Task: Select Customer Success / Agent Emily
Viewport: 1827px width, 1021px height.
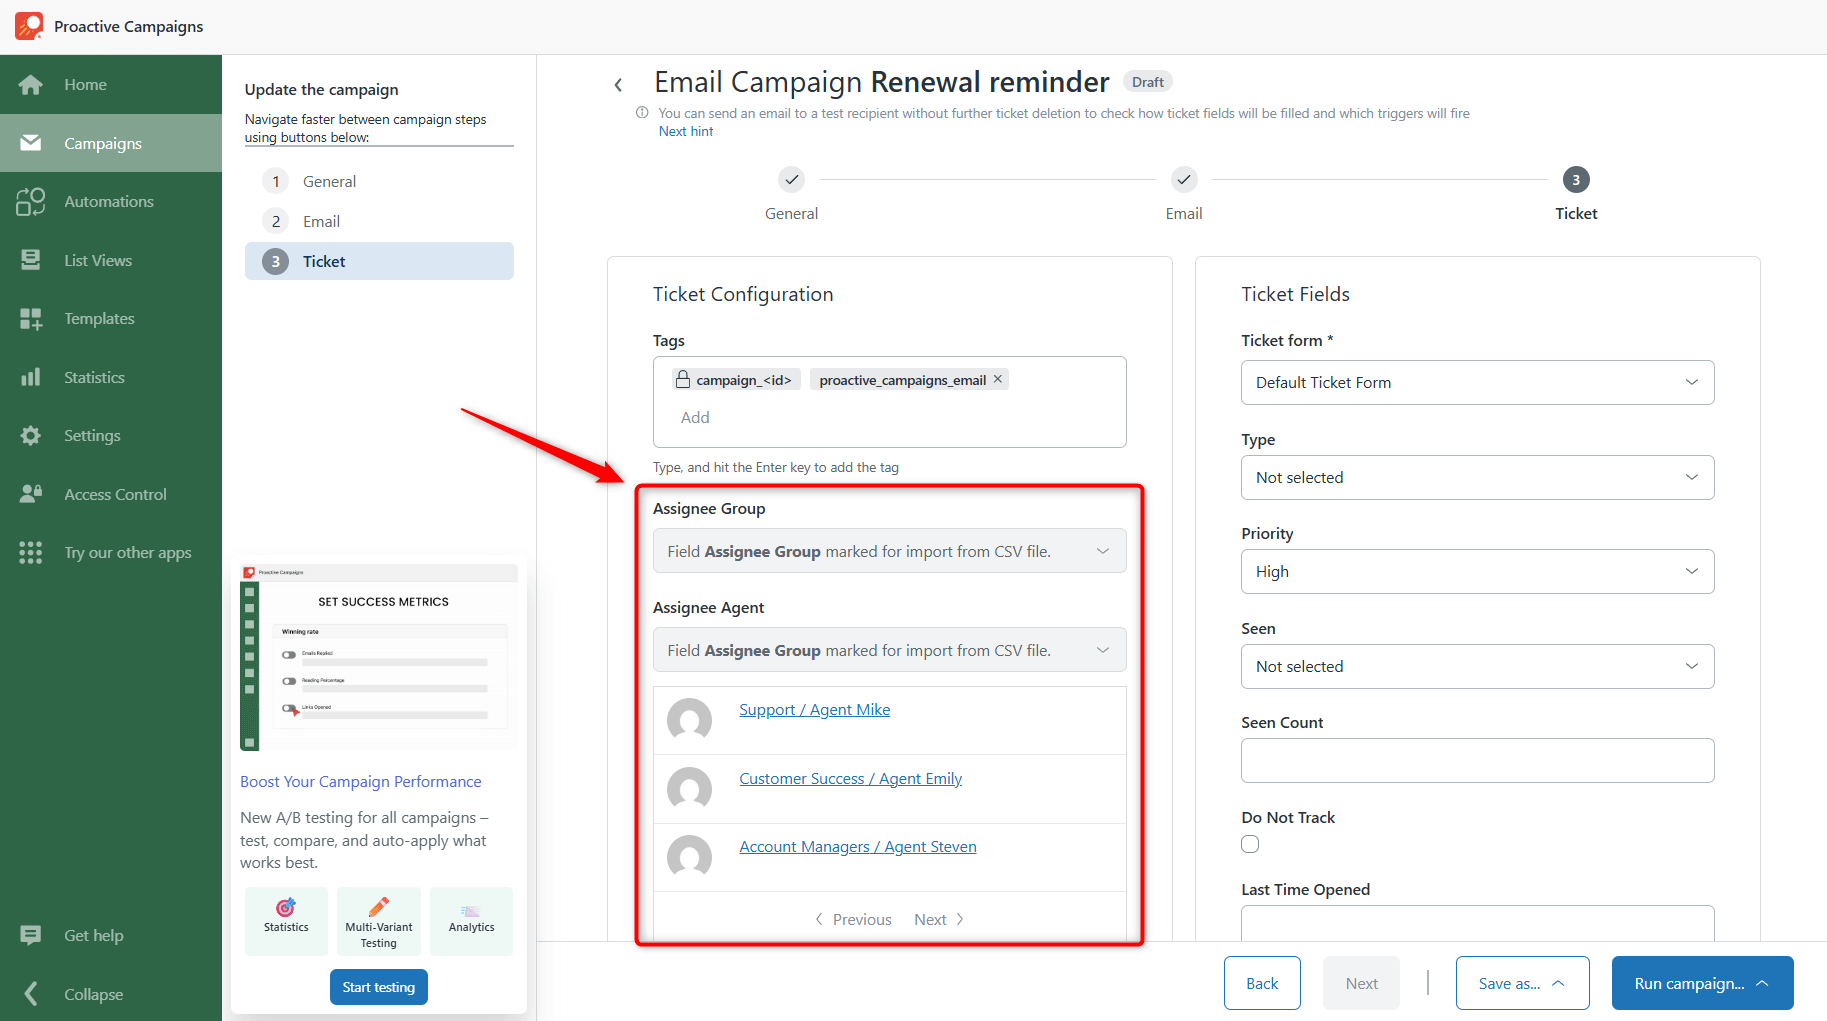Action: point(850,778)
